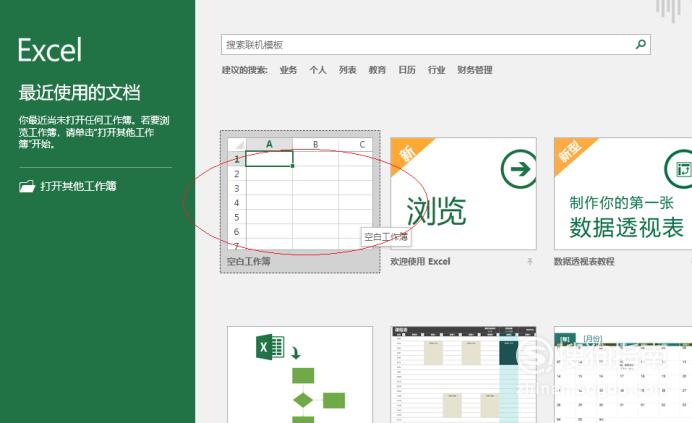Viewport: 692px width, 423px height.
Task: Select the 个人 suggested search
Action: tap(318, 70)
